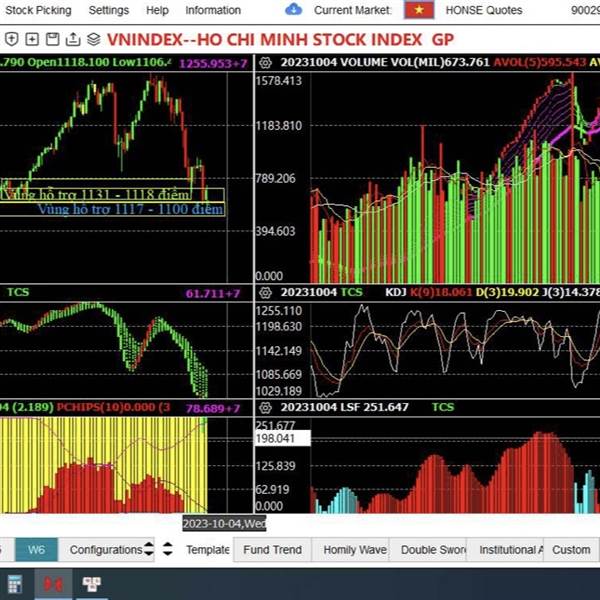Click the Vùng hỗ trợ 1131 - 1118 điểm annotation
Screen dimensions: 600x600
click(x=96, y=195)
